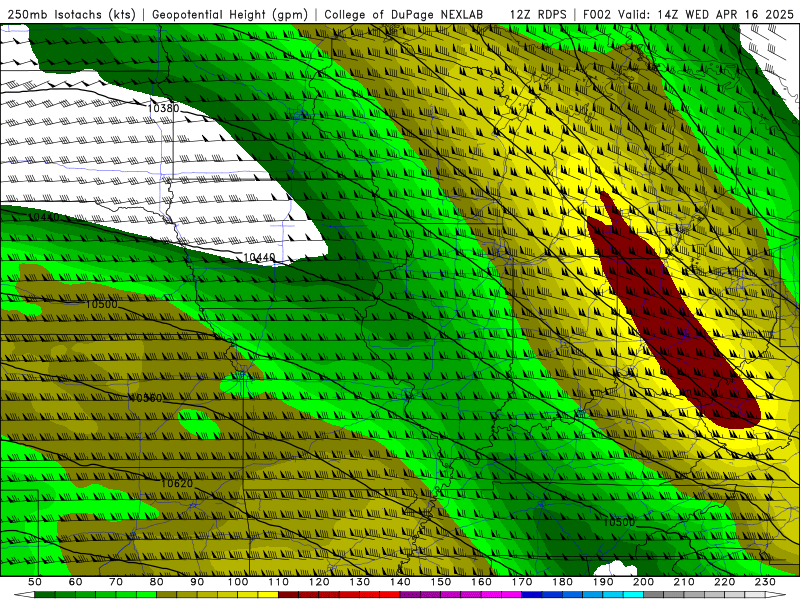Viewport: 800px width, 600px height.
Task: Click the legend value 160
Action: click(481, 582)
